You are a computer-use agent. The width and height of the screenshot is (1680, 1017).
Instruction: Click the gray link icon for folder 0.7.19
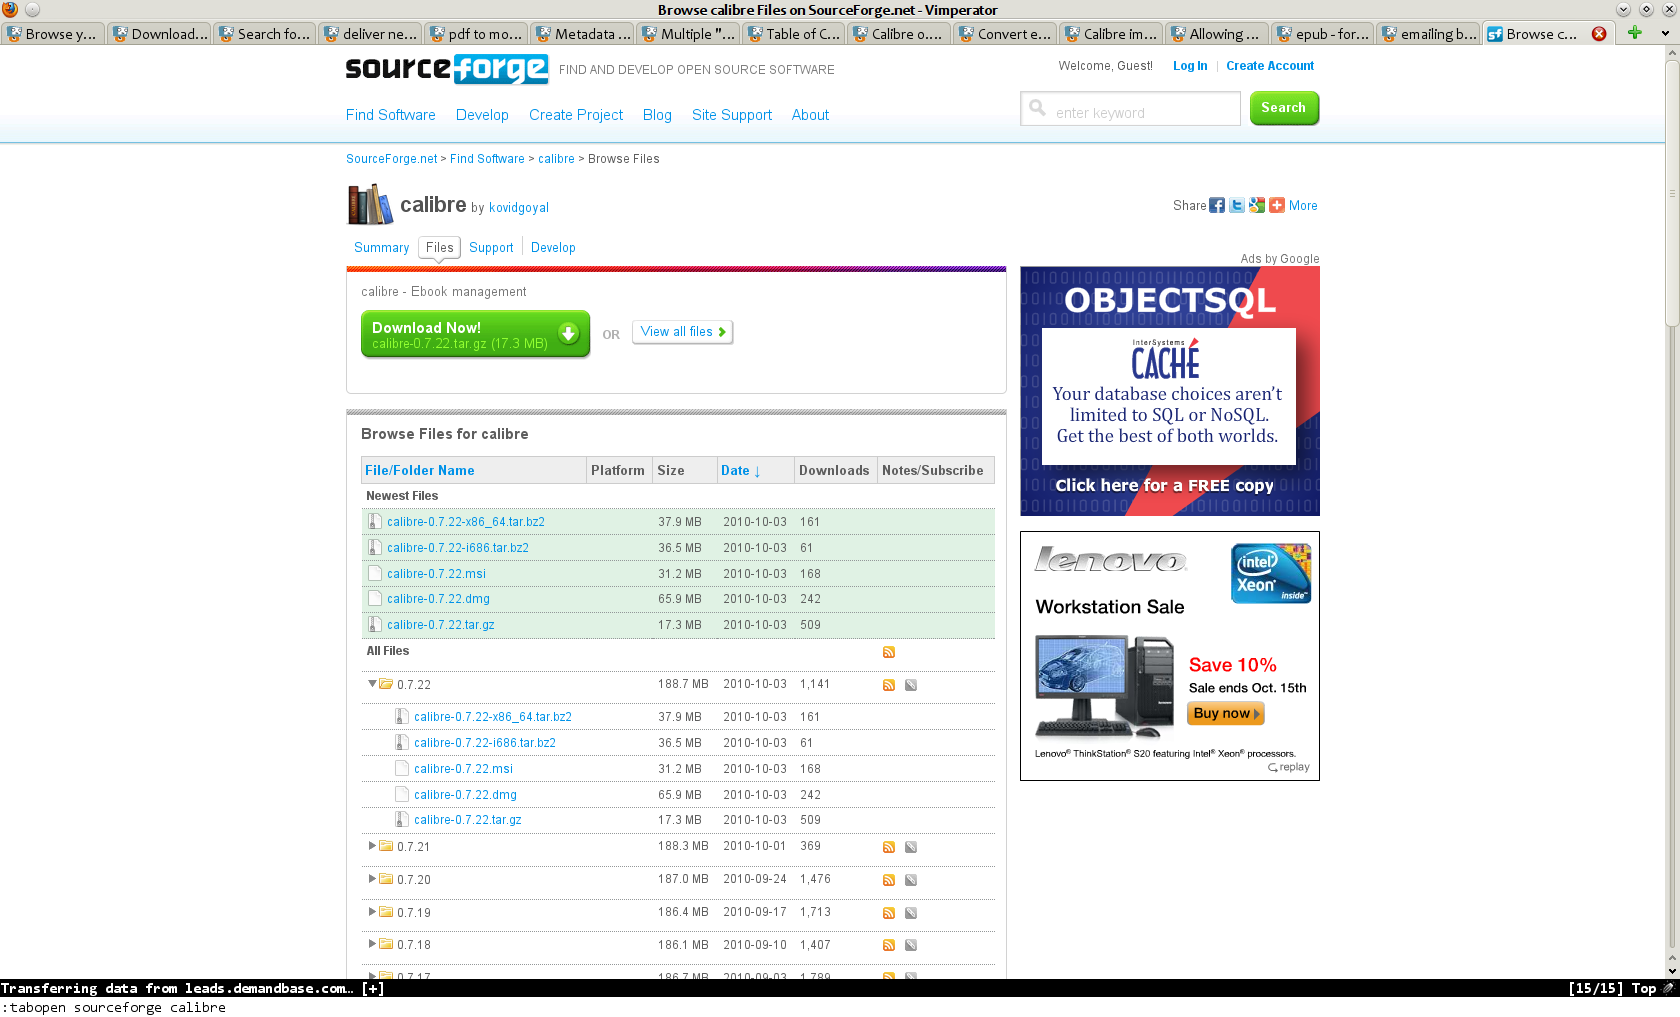[911, 913]
